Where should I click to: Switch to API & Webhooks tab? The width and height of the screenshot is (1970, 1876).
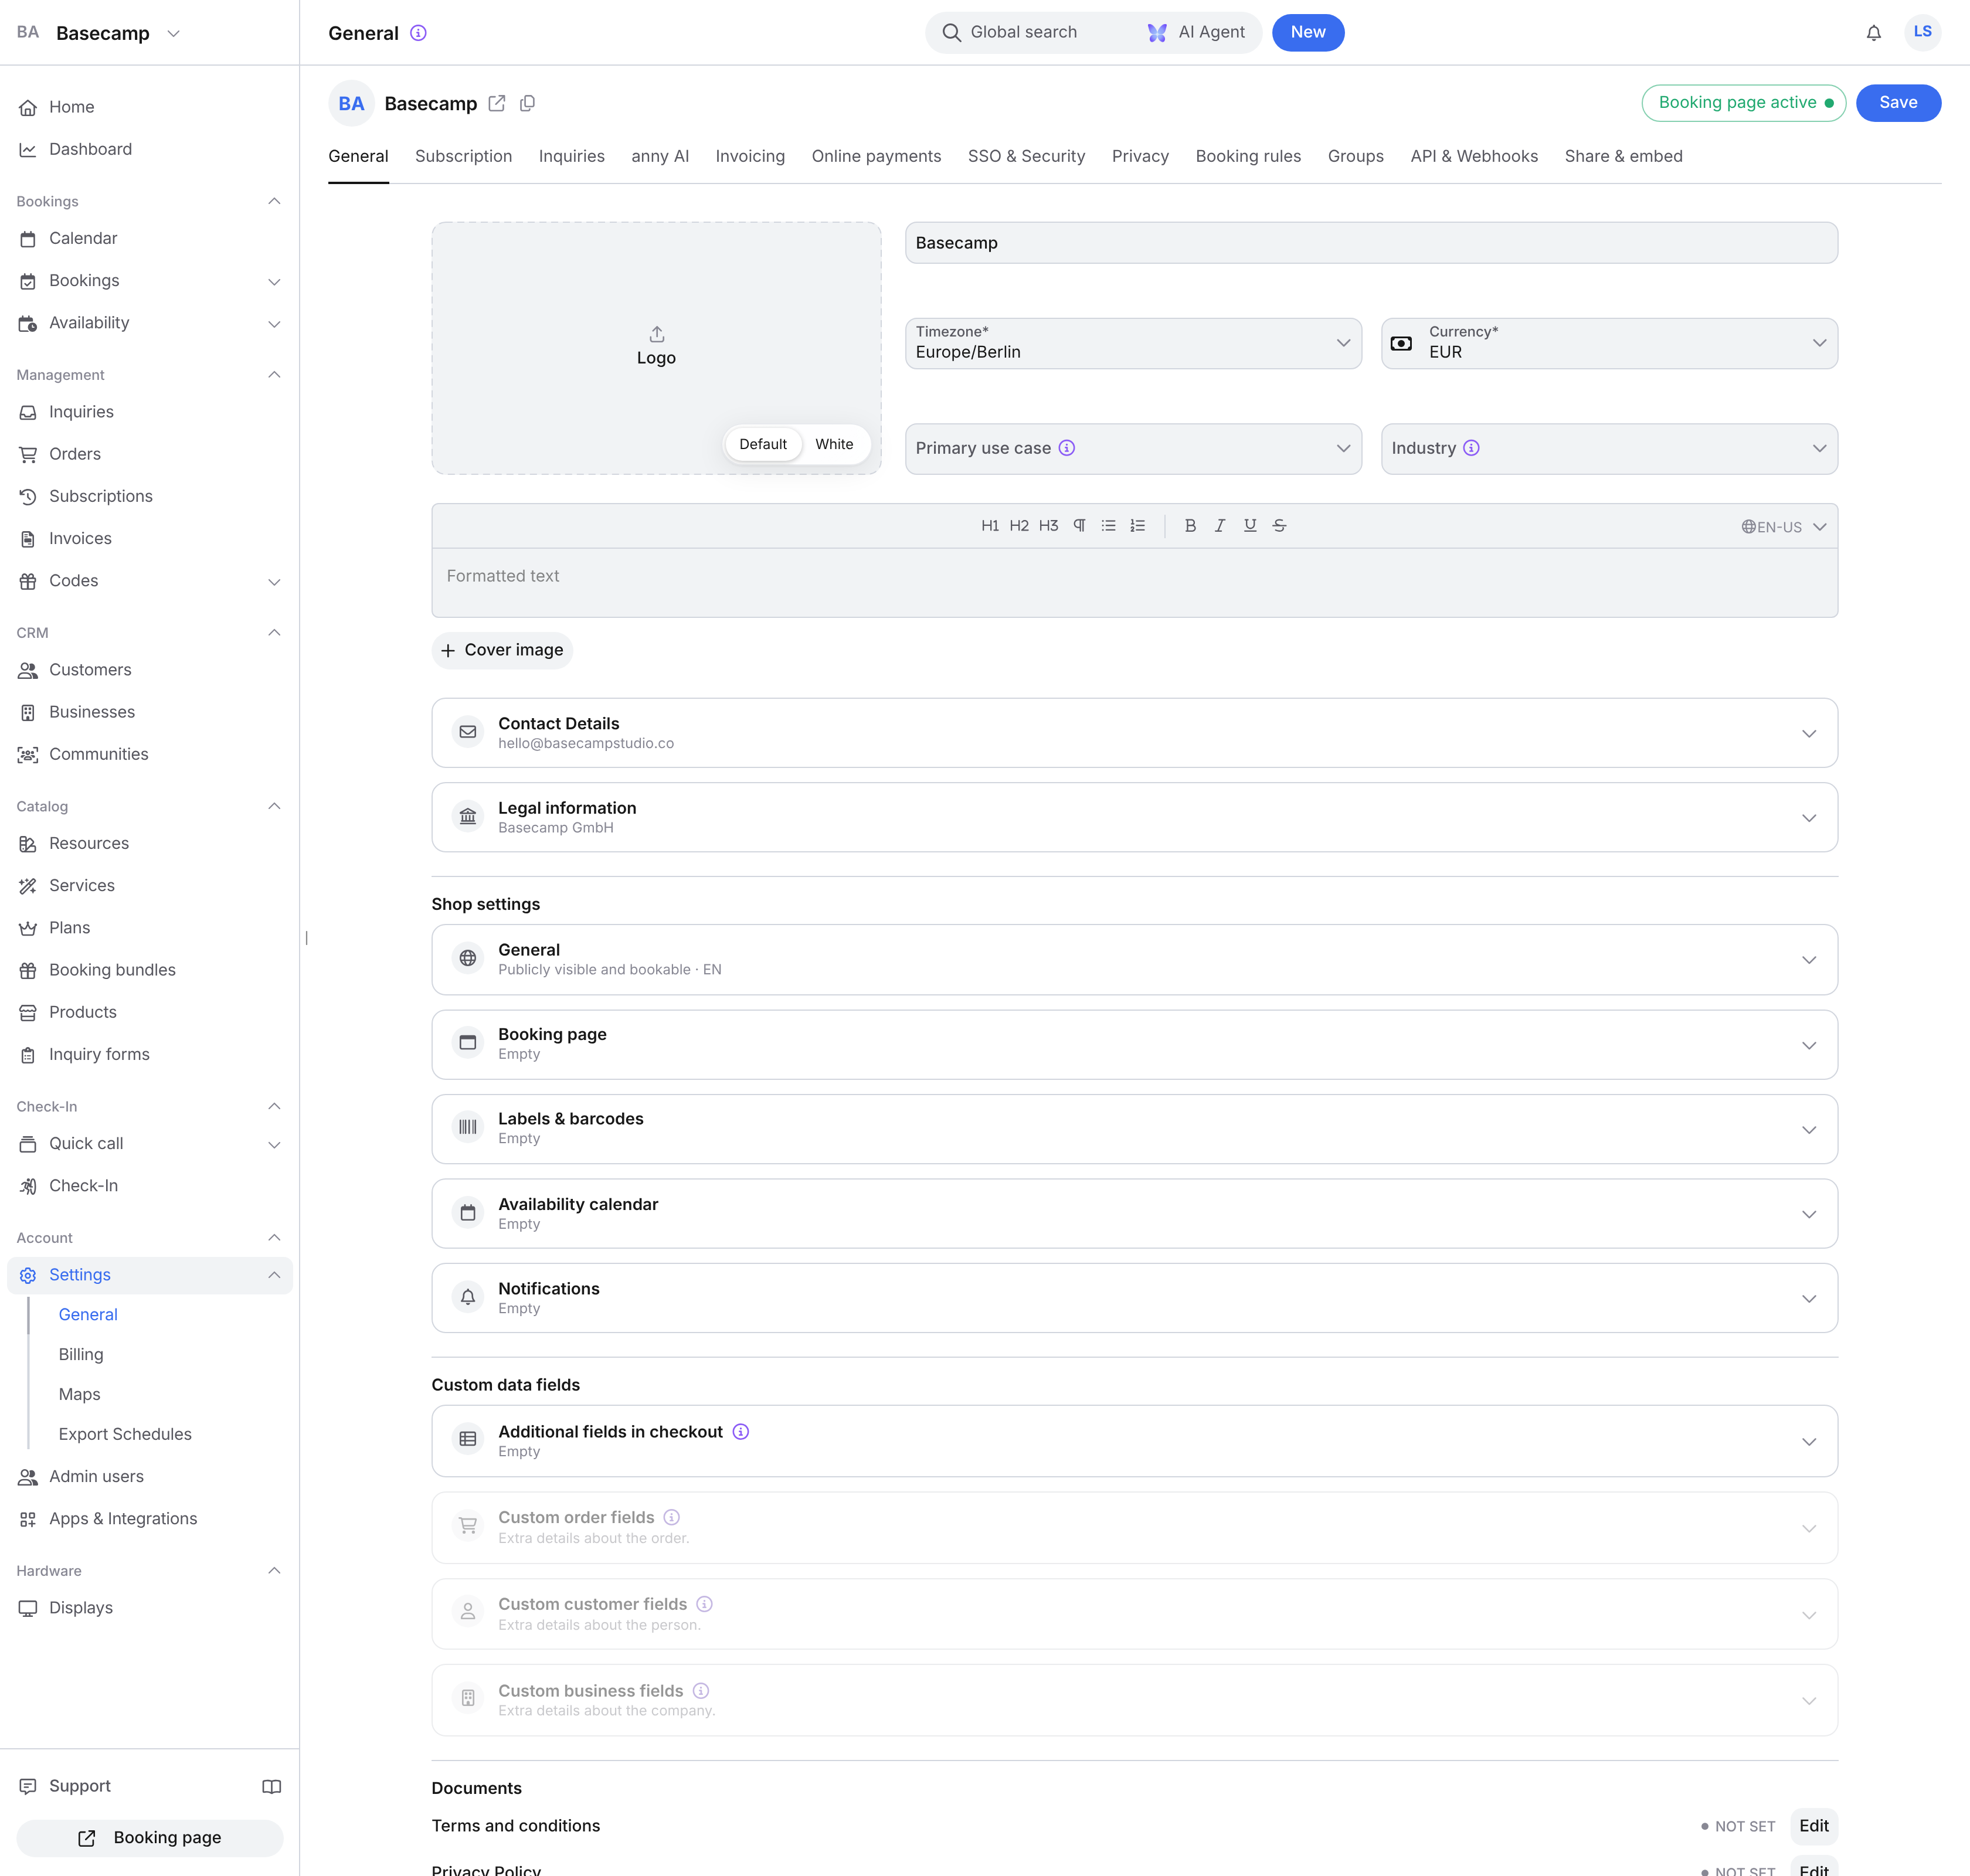(x=1474, y=156)
